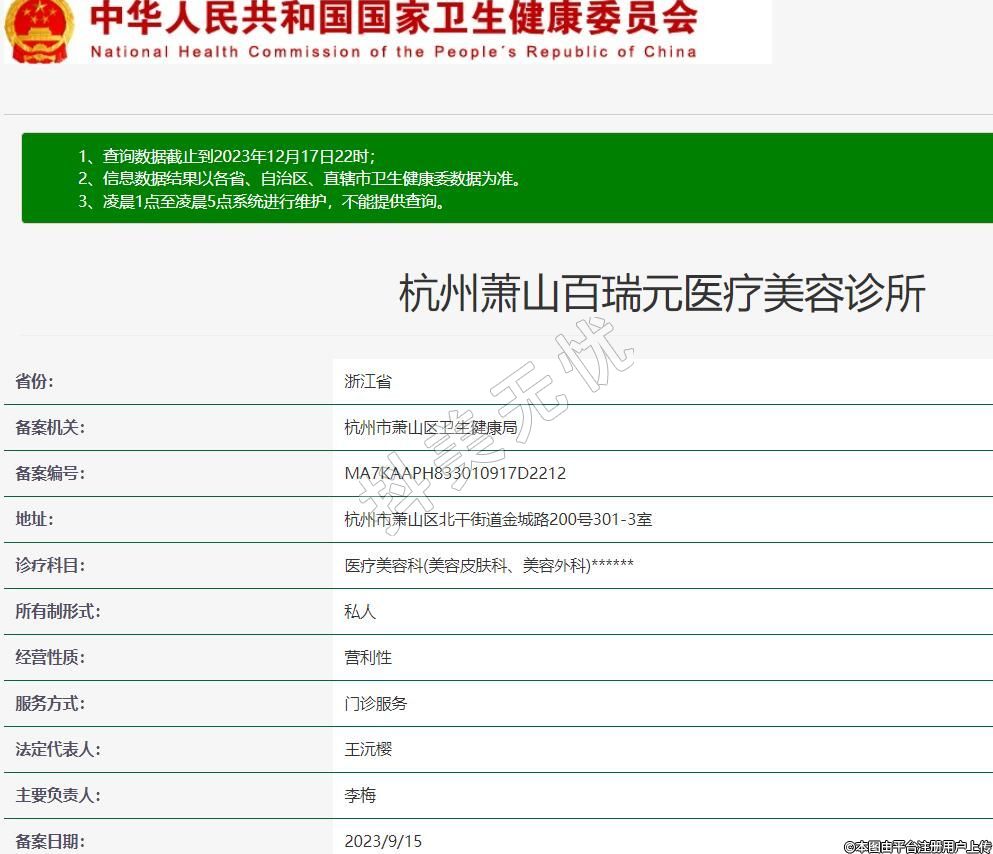Click the registration number MA7KAAPH833010917D2212
Screen dimensions: 993x854
[x=455, y=473]
